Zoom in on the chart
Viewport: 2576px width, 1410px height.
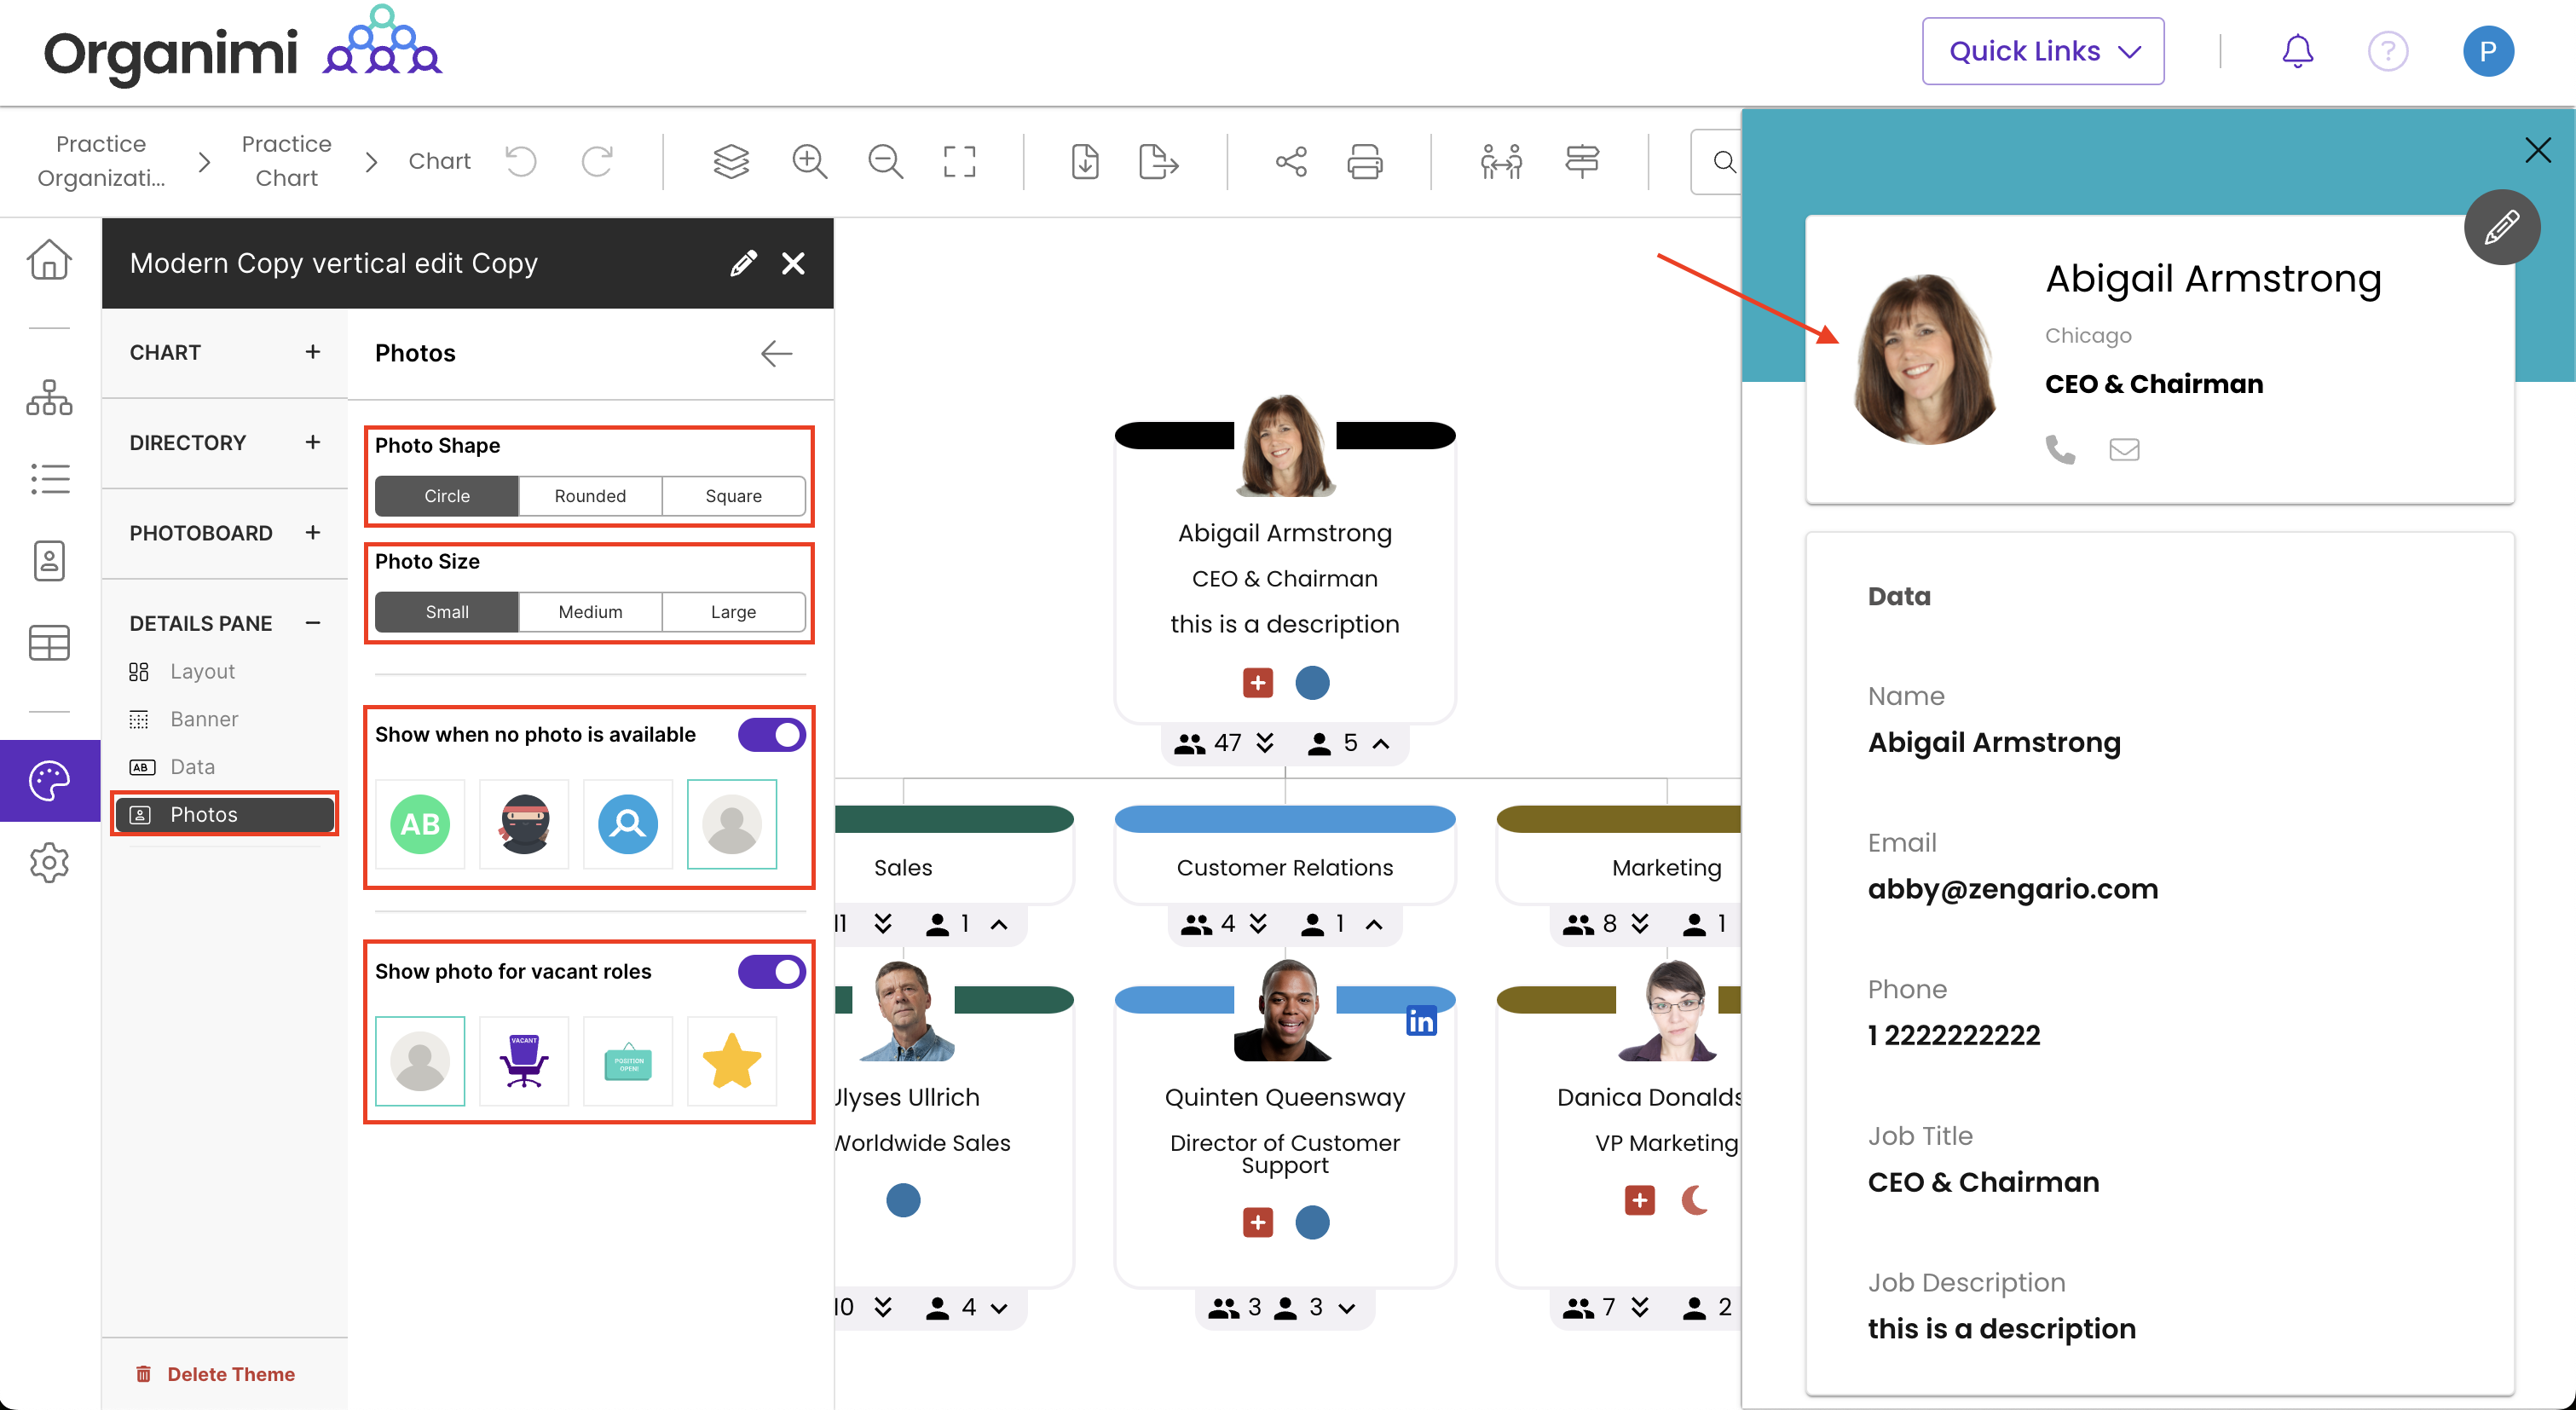point(809,161)
